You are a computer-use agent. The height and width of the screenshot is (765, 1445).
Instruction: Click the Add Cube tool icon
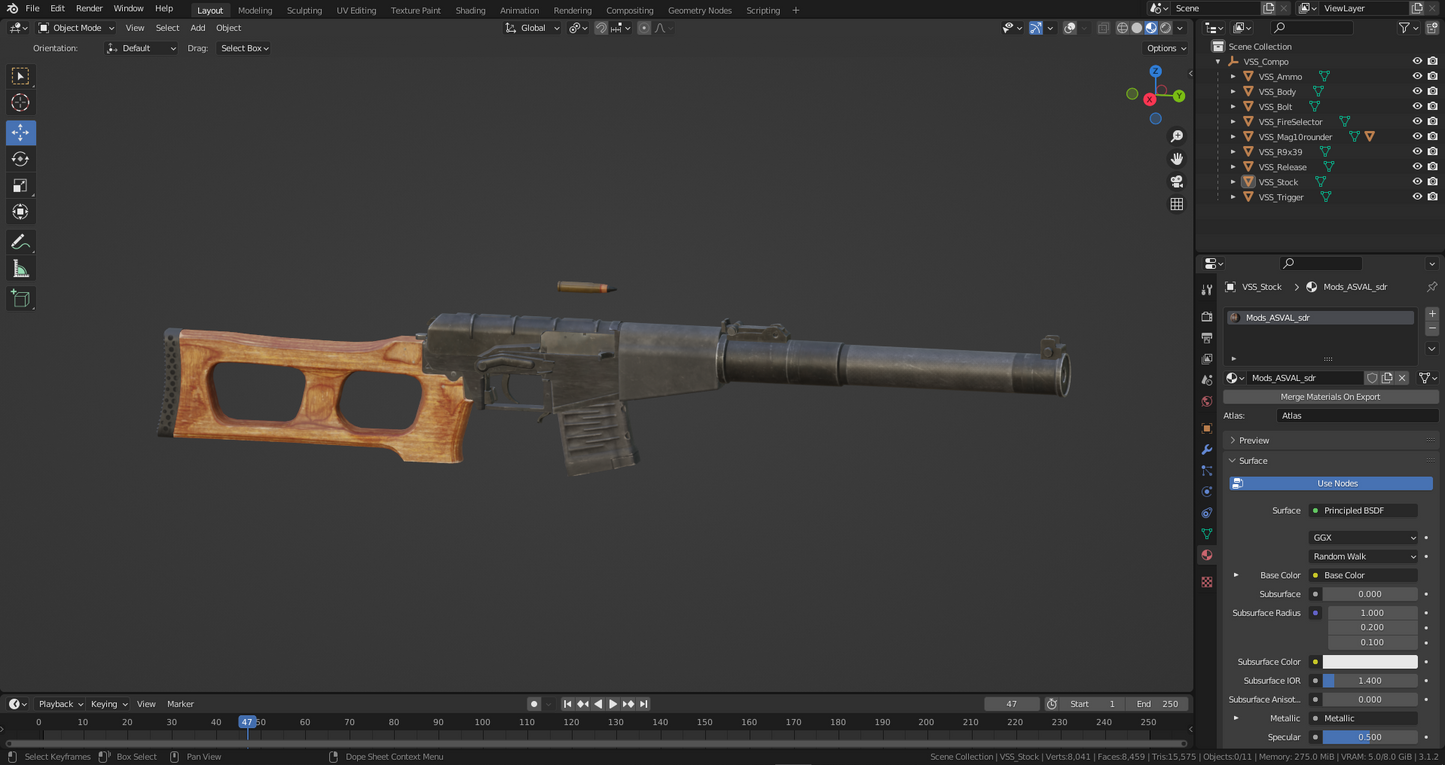point(20,298)
